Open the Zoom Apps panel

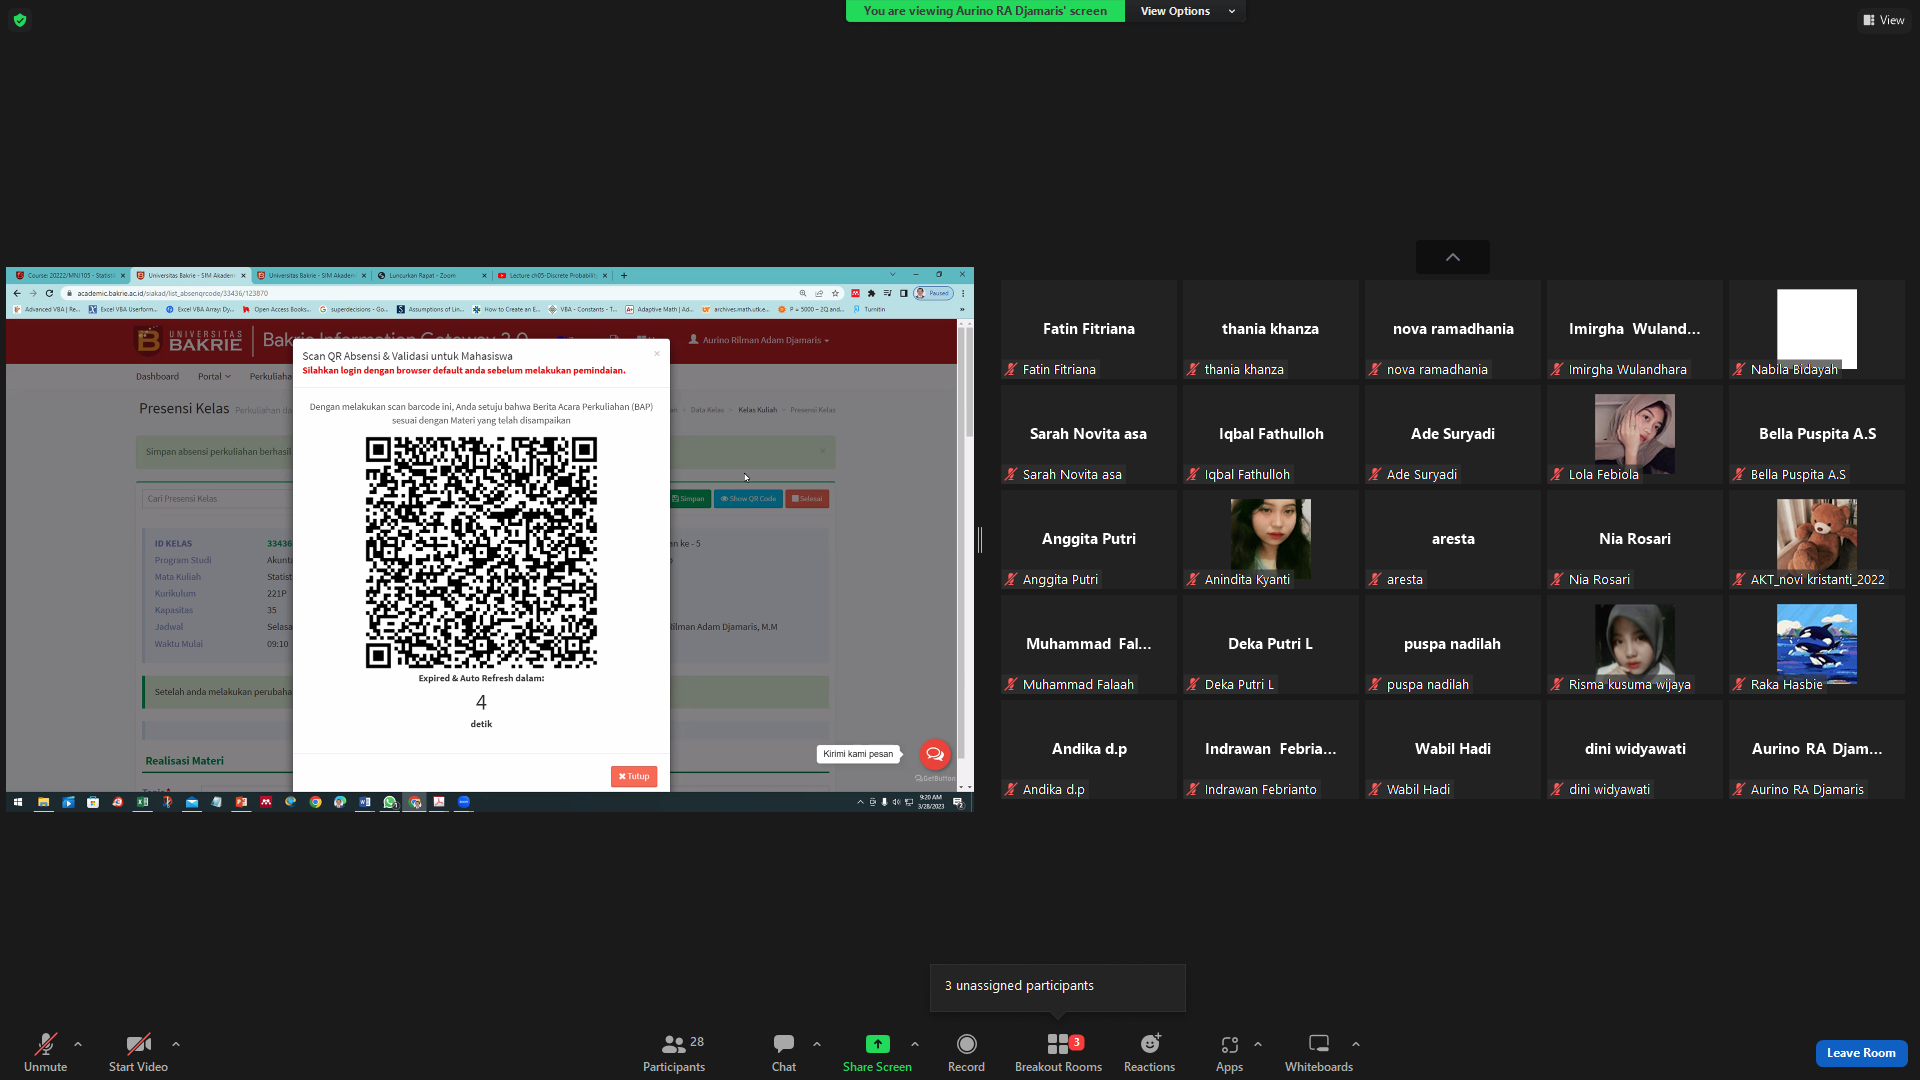point(1229,1053)
